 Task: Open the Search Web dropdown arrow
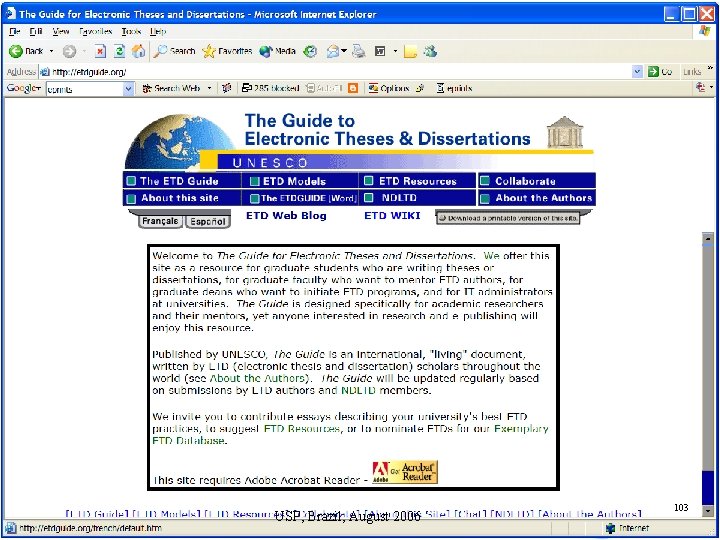click(x=209, y=88)
